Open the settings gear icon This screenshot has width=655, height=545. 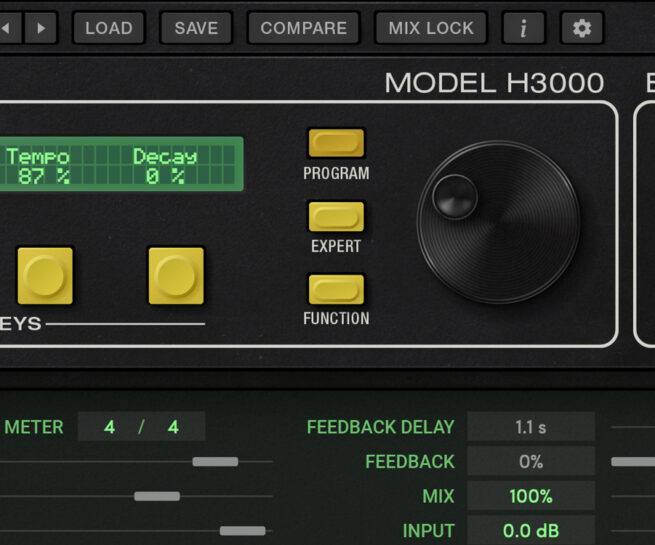coord(582,28)
